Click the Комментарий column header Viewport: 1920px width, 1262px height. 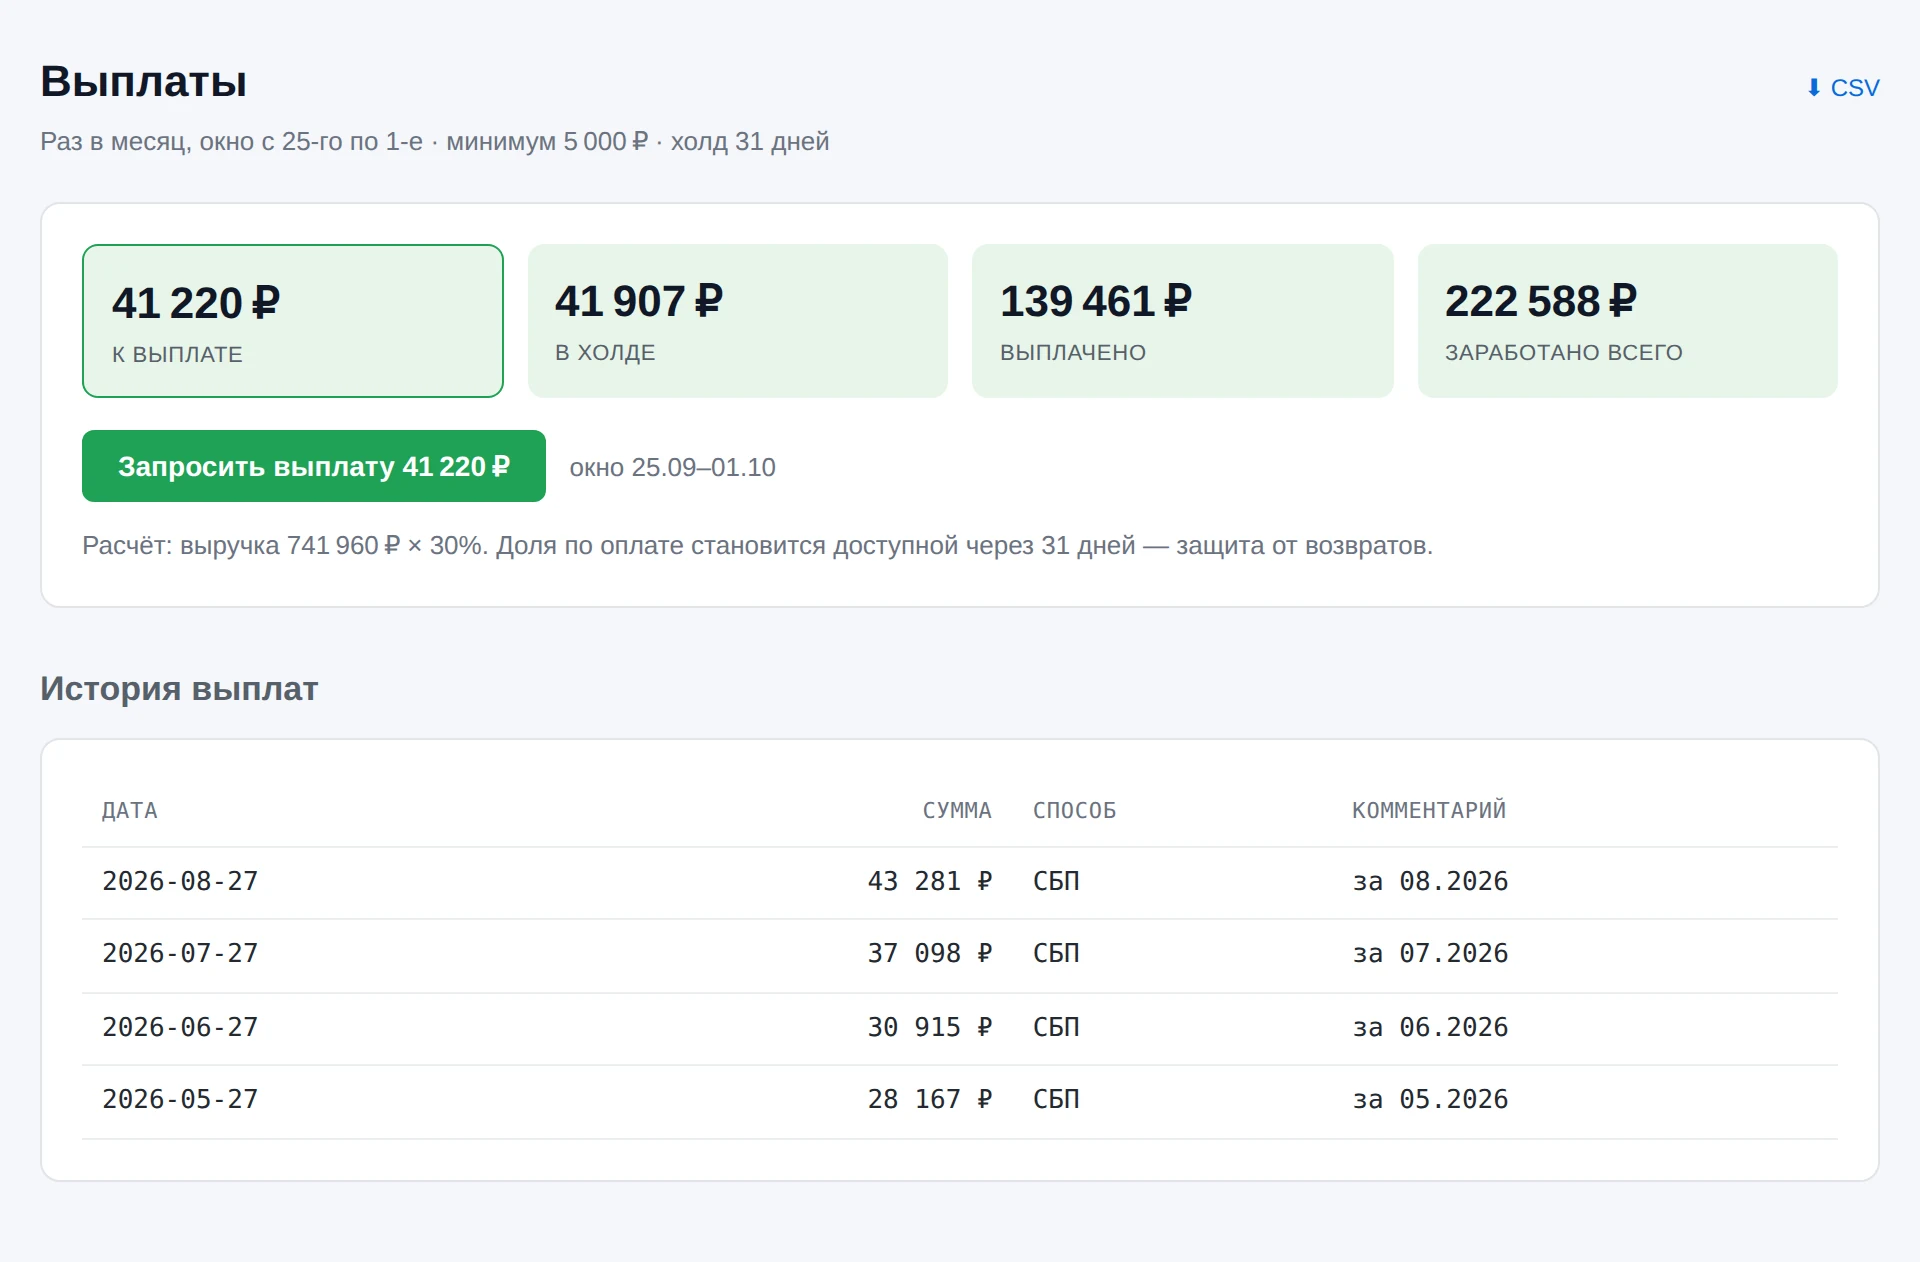[1429, 810]
